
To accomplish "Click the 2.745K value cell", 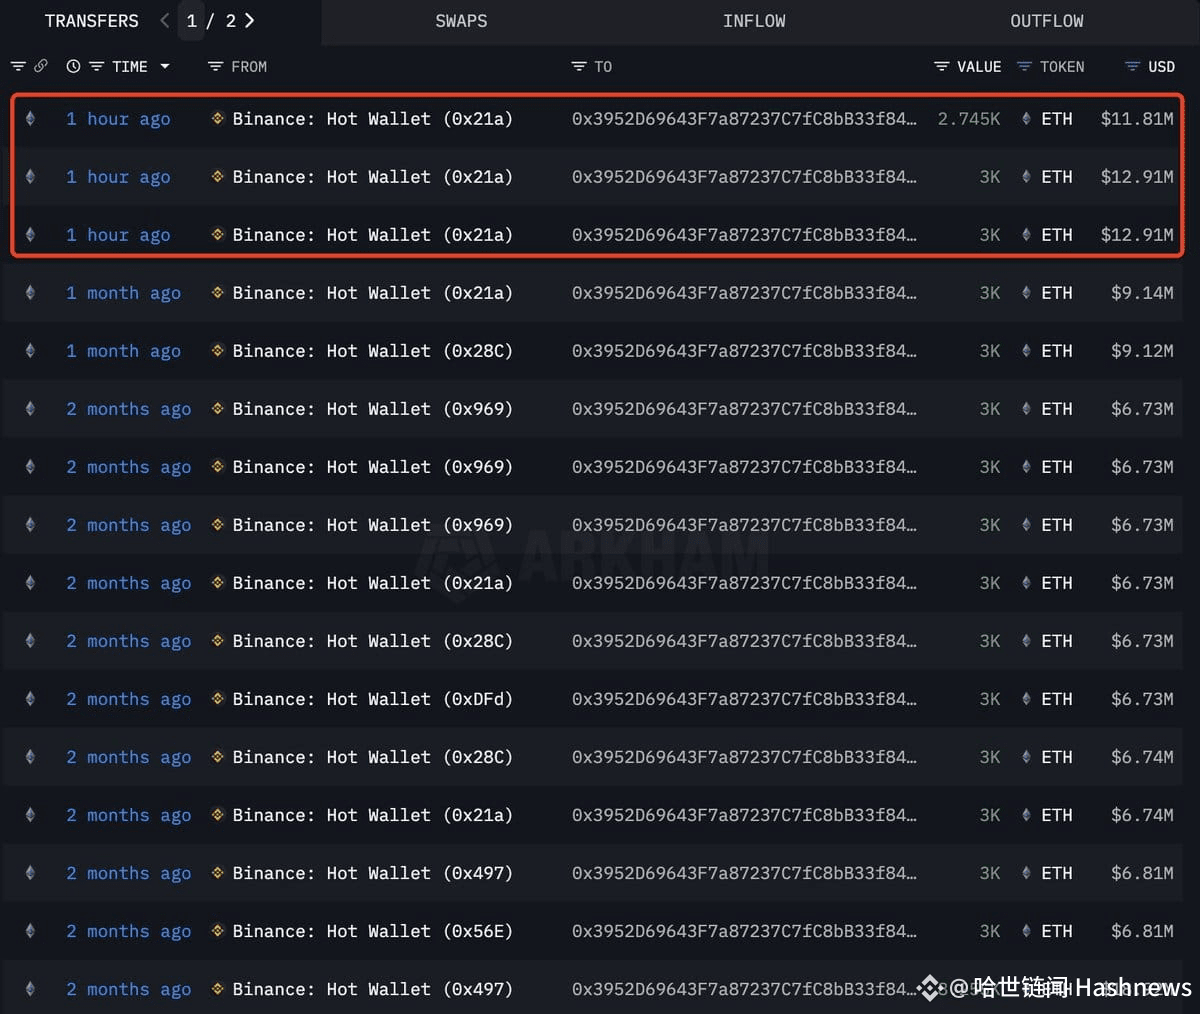I will [x=969, y=119].
